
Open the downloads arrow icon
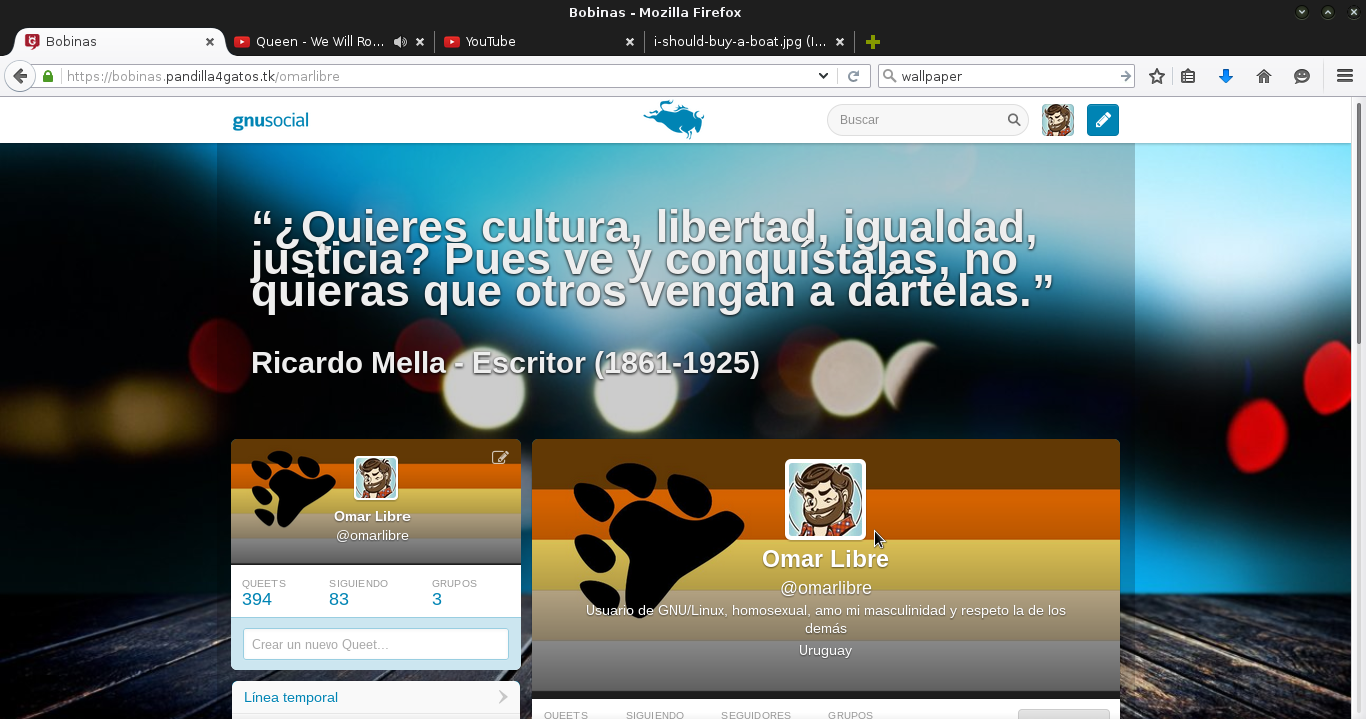pos(1226,76)
